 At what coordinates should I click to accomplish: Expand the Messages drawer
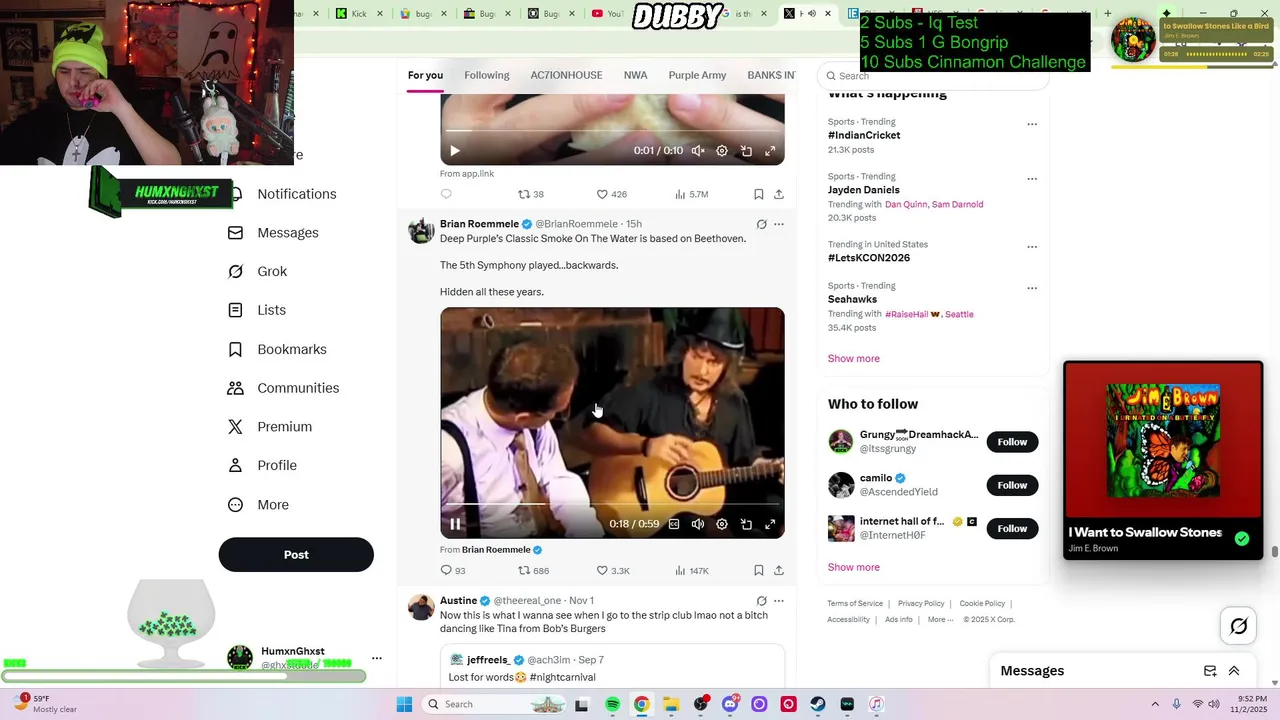tap(1234, 671)
